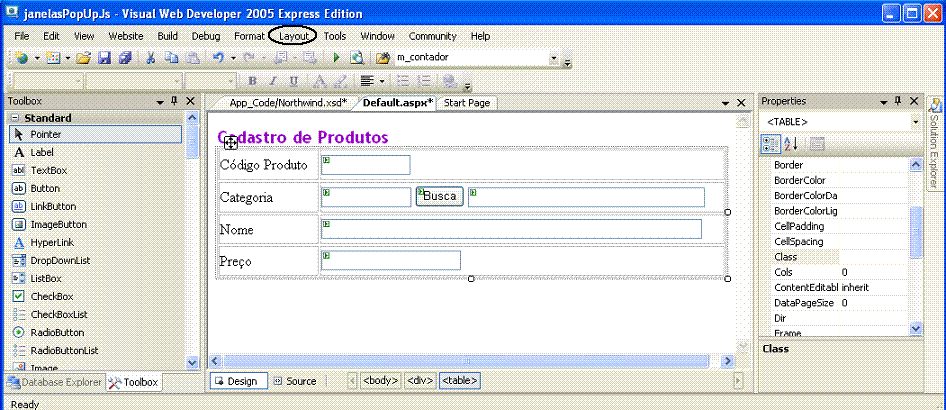This screenshot has height=410, width=946.
Task: Click the Find in Files folder icon
Action: point(382,58)
